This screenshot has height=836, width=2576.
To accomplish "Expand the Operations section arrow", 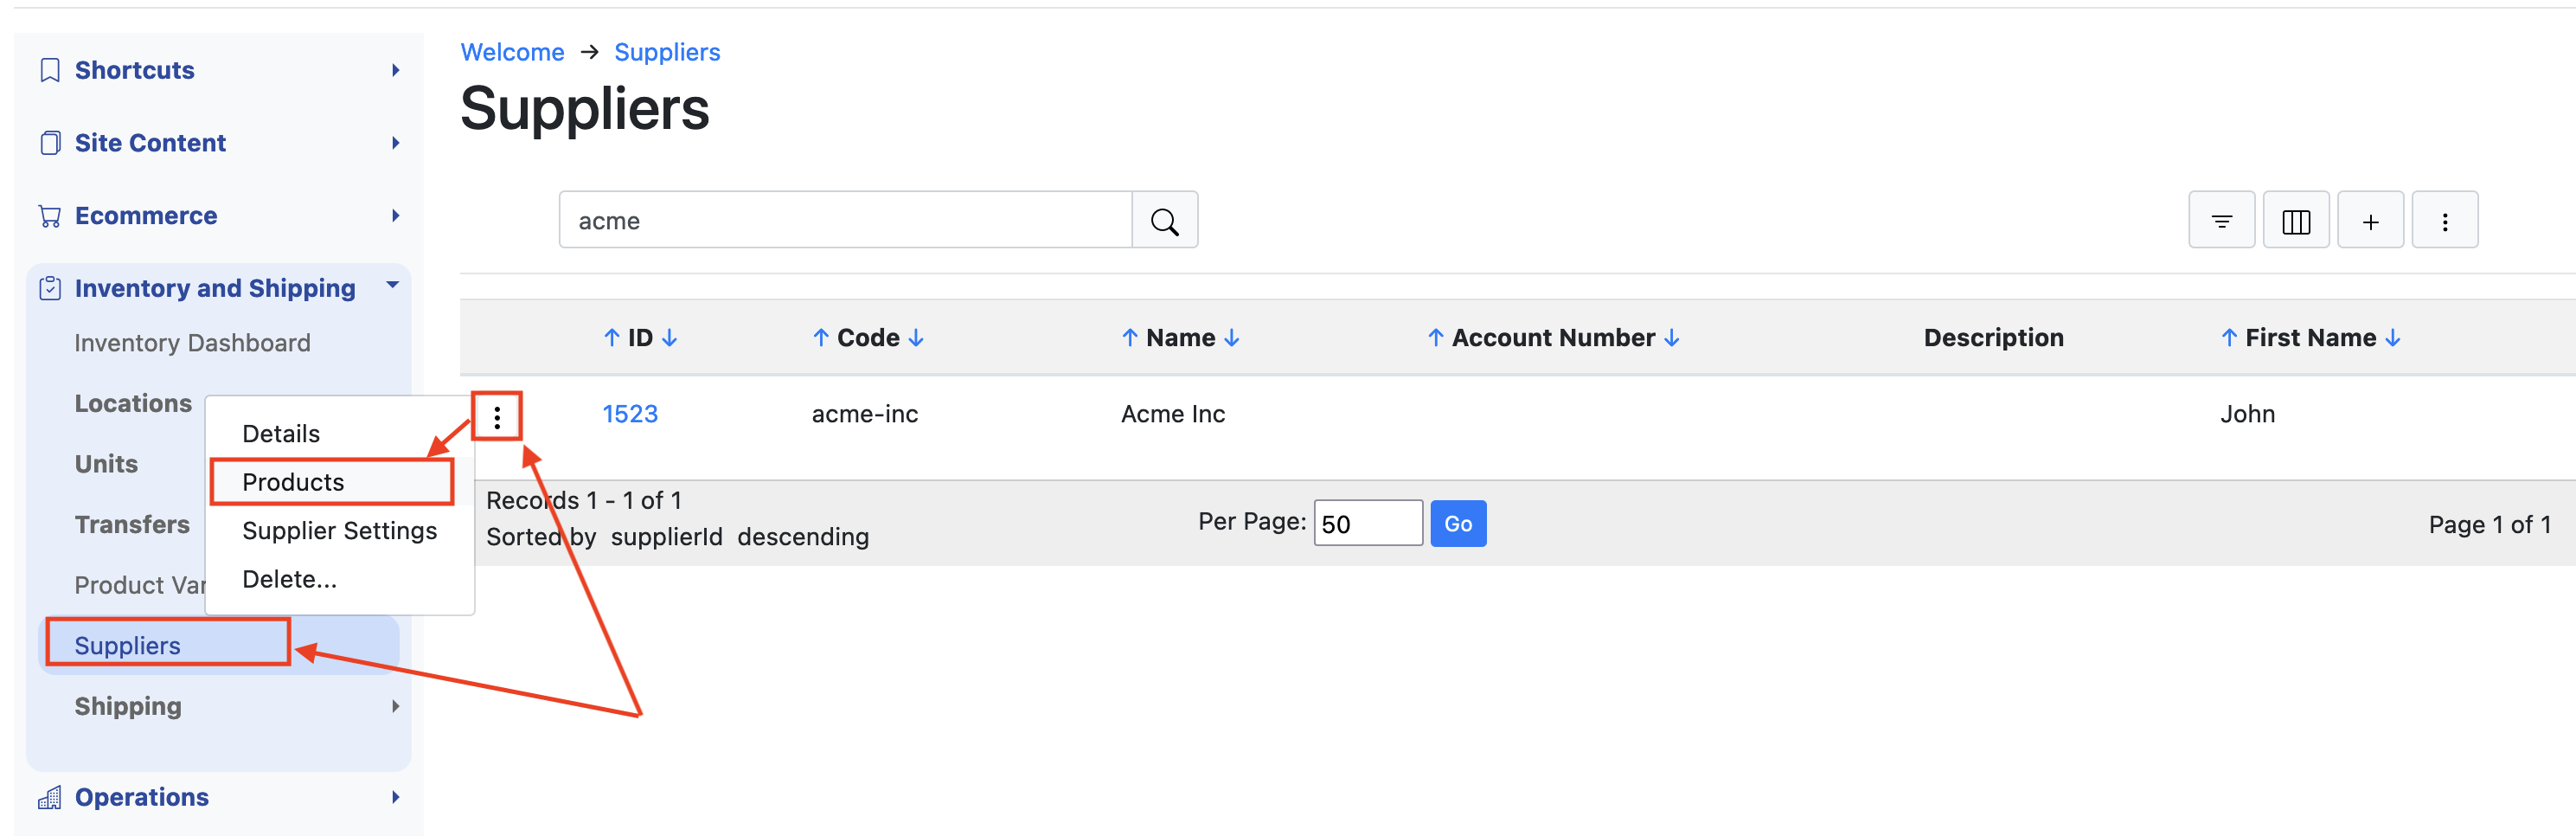I will pos(396,797).
